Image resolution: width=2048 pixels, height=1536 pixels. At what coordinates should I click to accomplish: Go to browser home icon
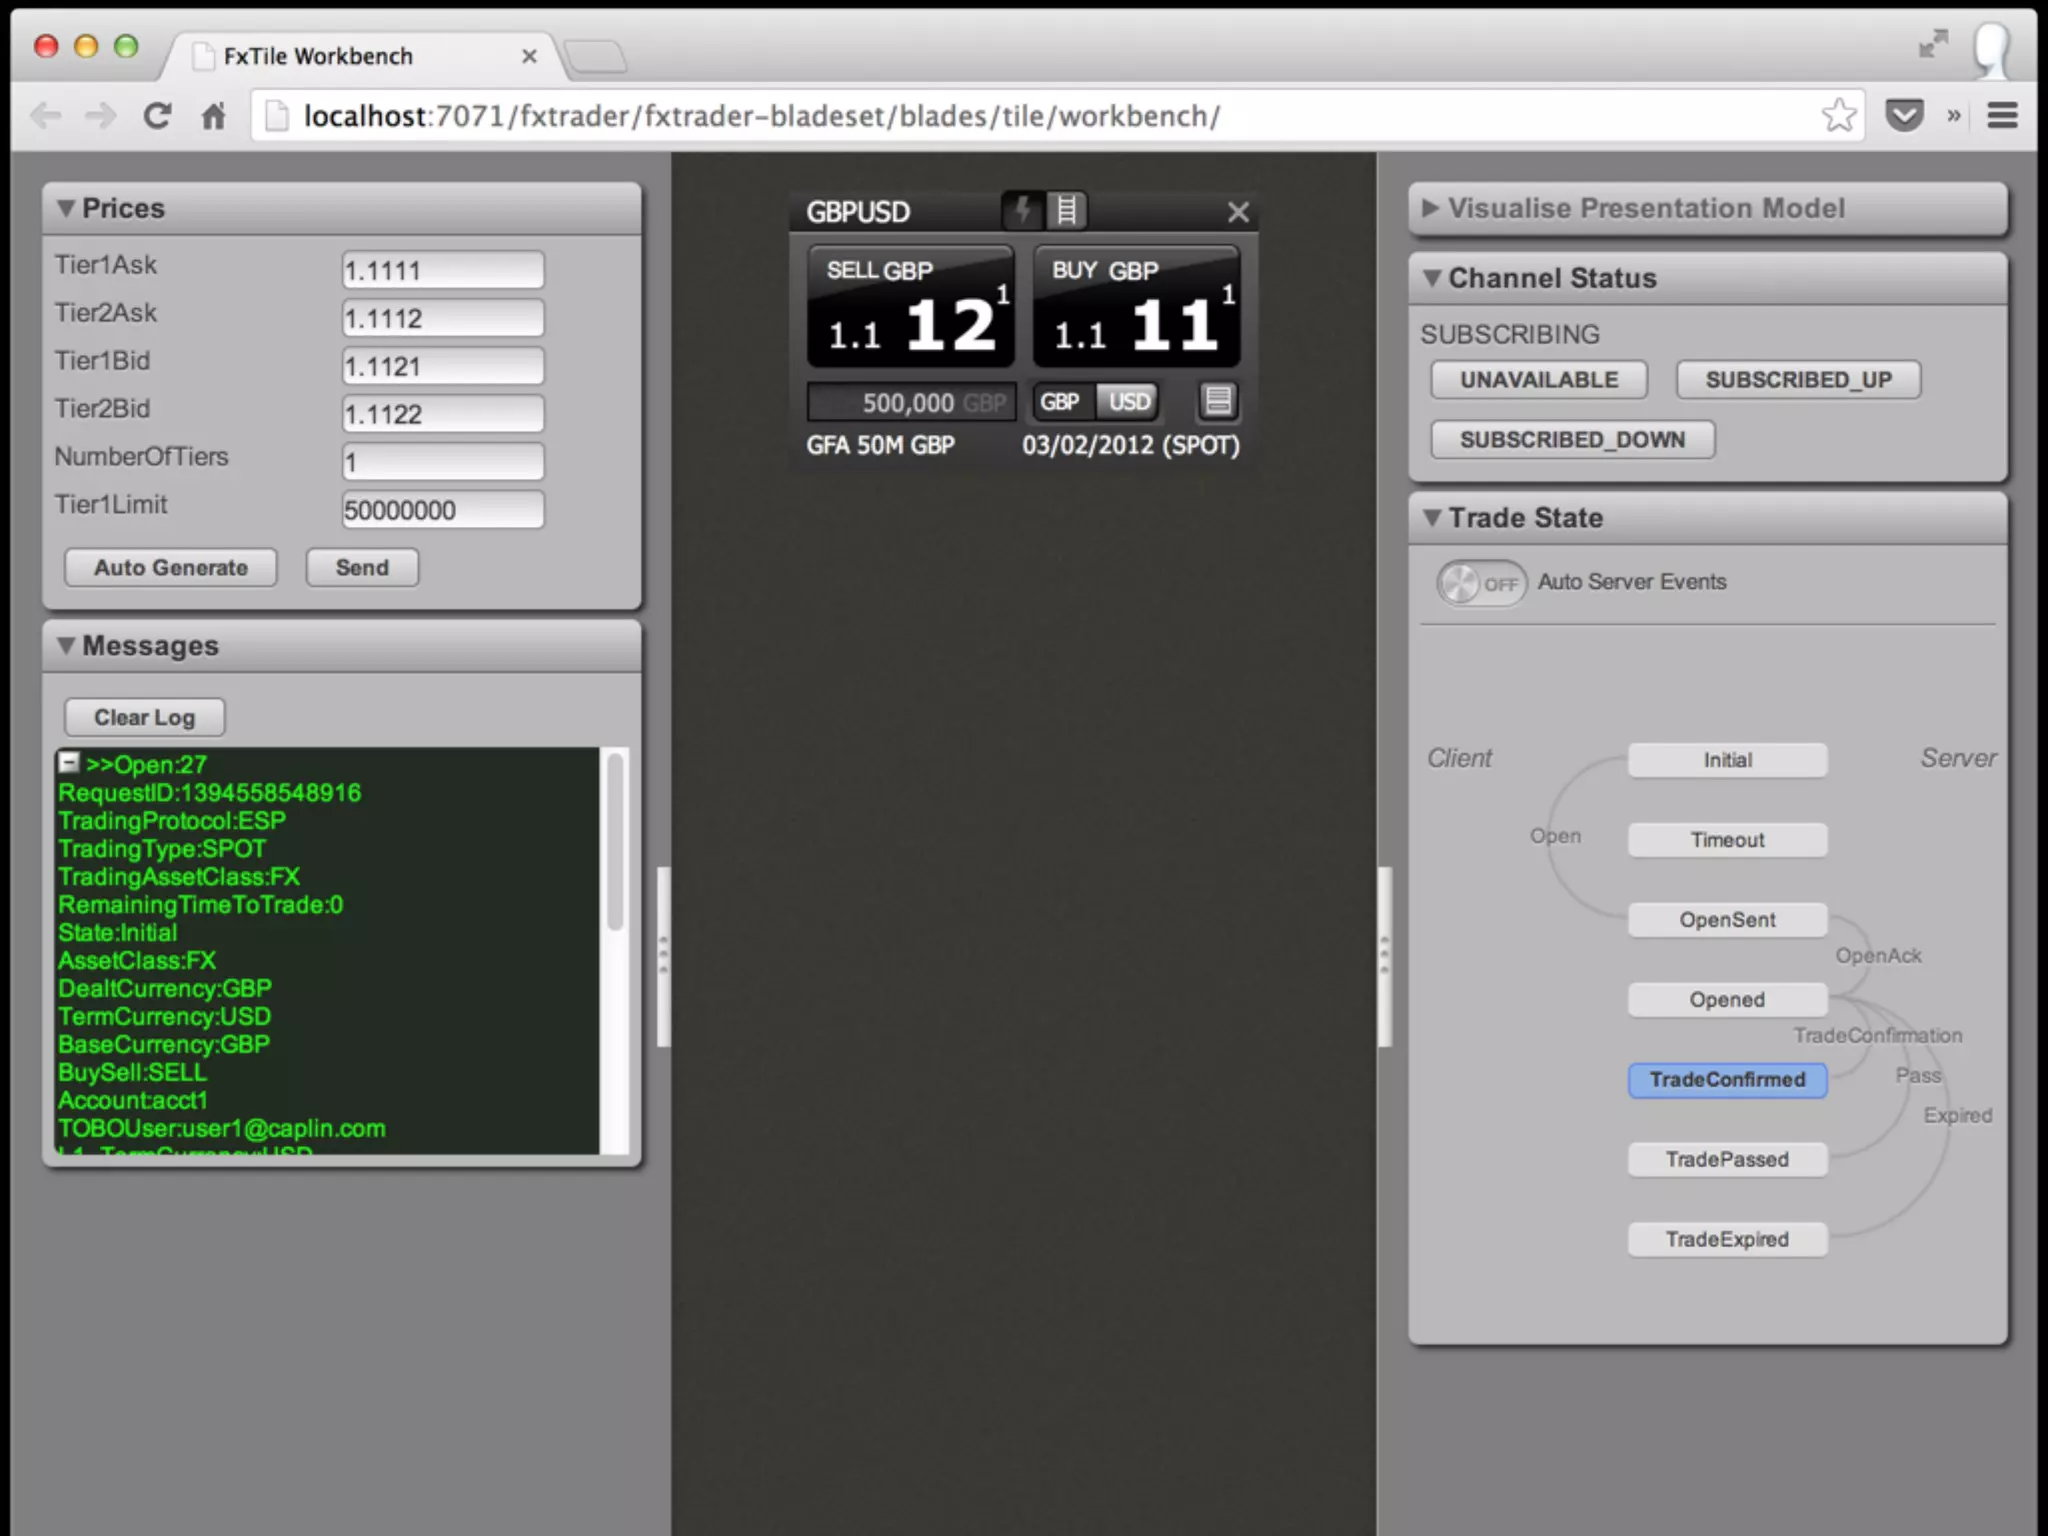(213, 116)
